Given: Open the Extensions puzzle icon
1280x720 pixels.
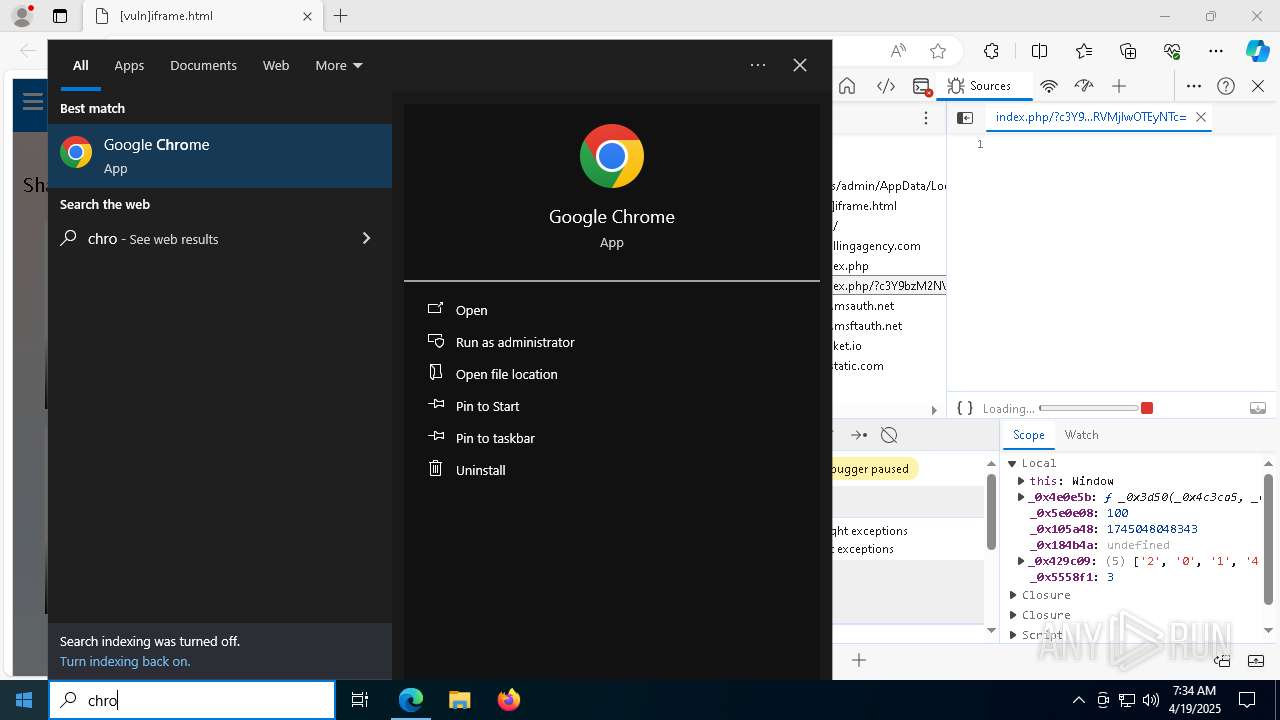Looking at the screenshot, I should click(x=991, y=51).
